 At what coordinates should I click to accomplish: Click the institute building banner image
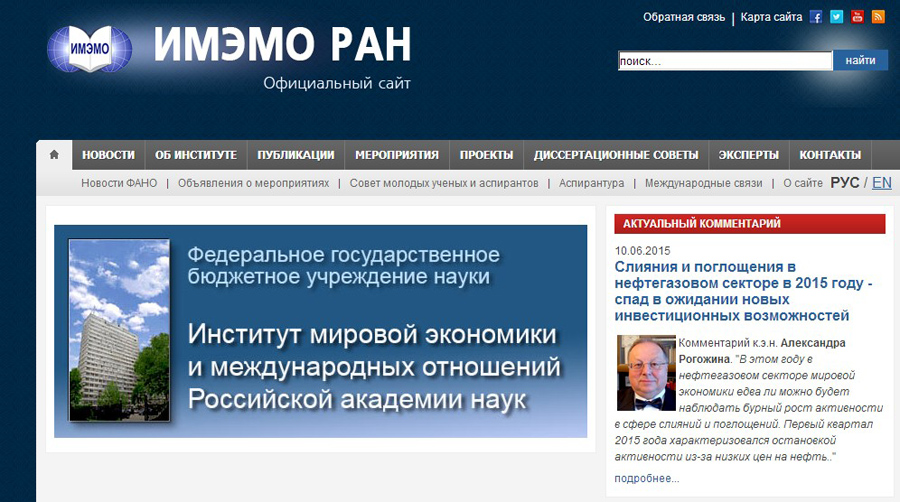click(119, 330)
